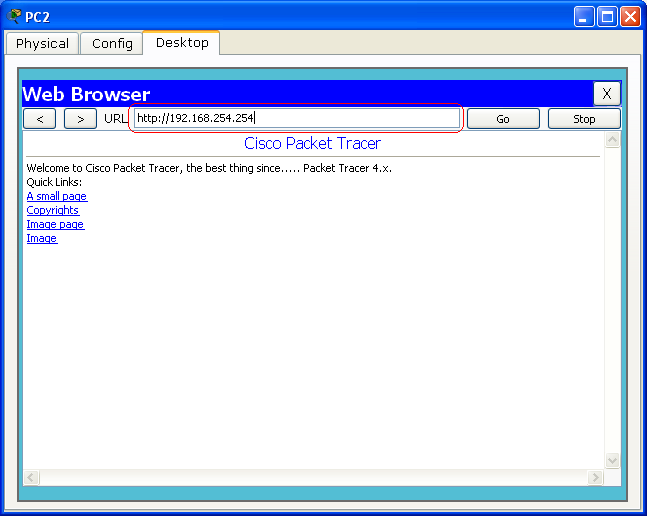Click the Stop button

[x=584, y=119]
